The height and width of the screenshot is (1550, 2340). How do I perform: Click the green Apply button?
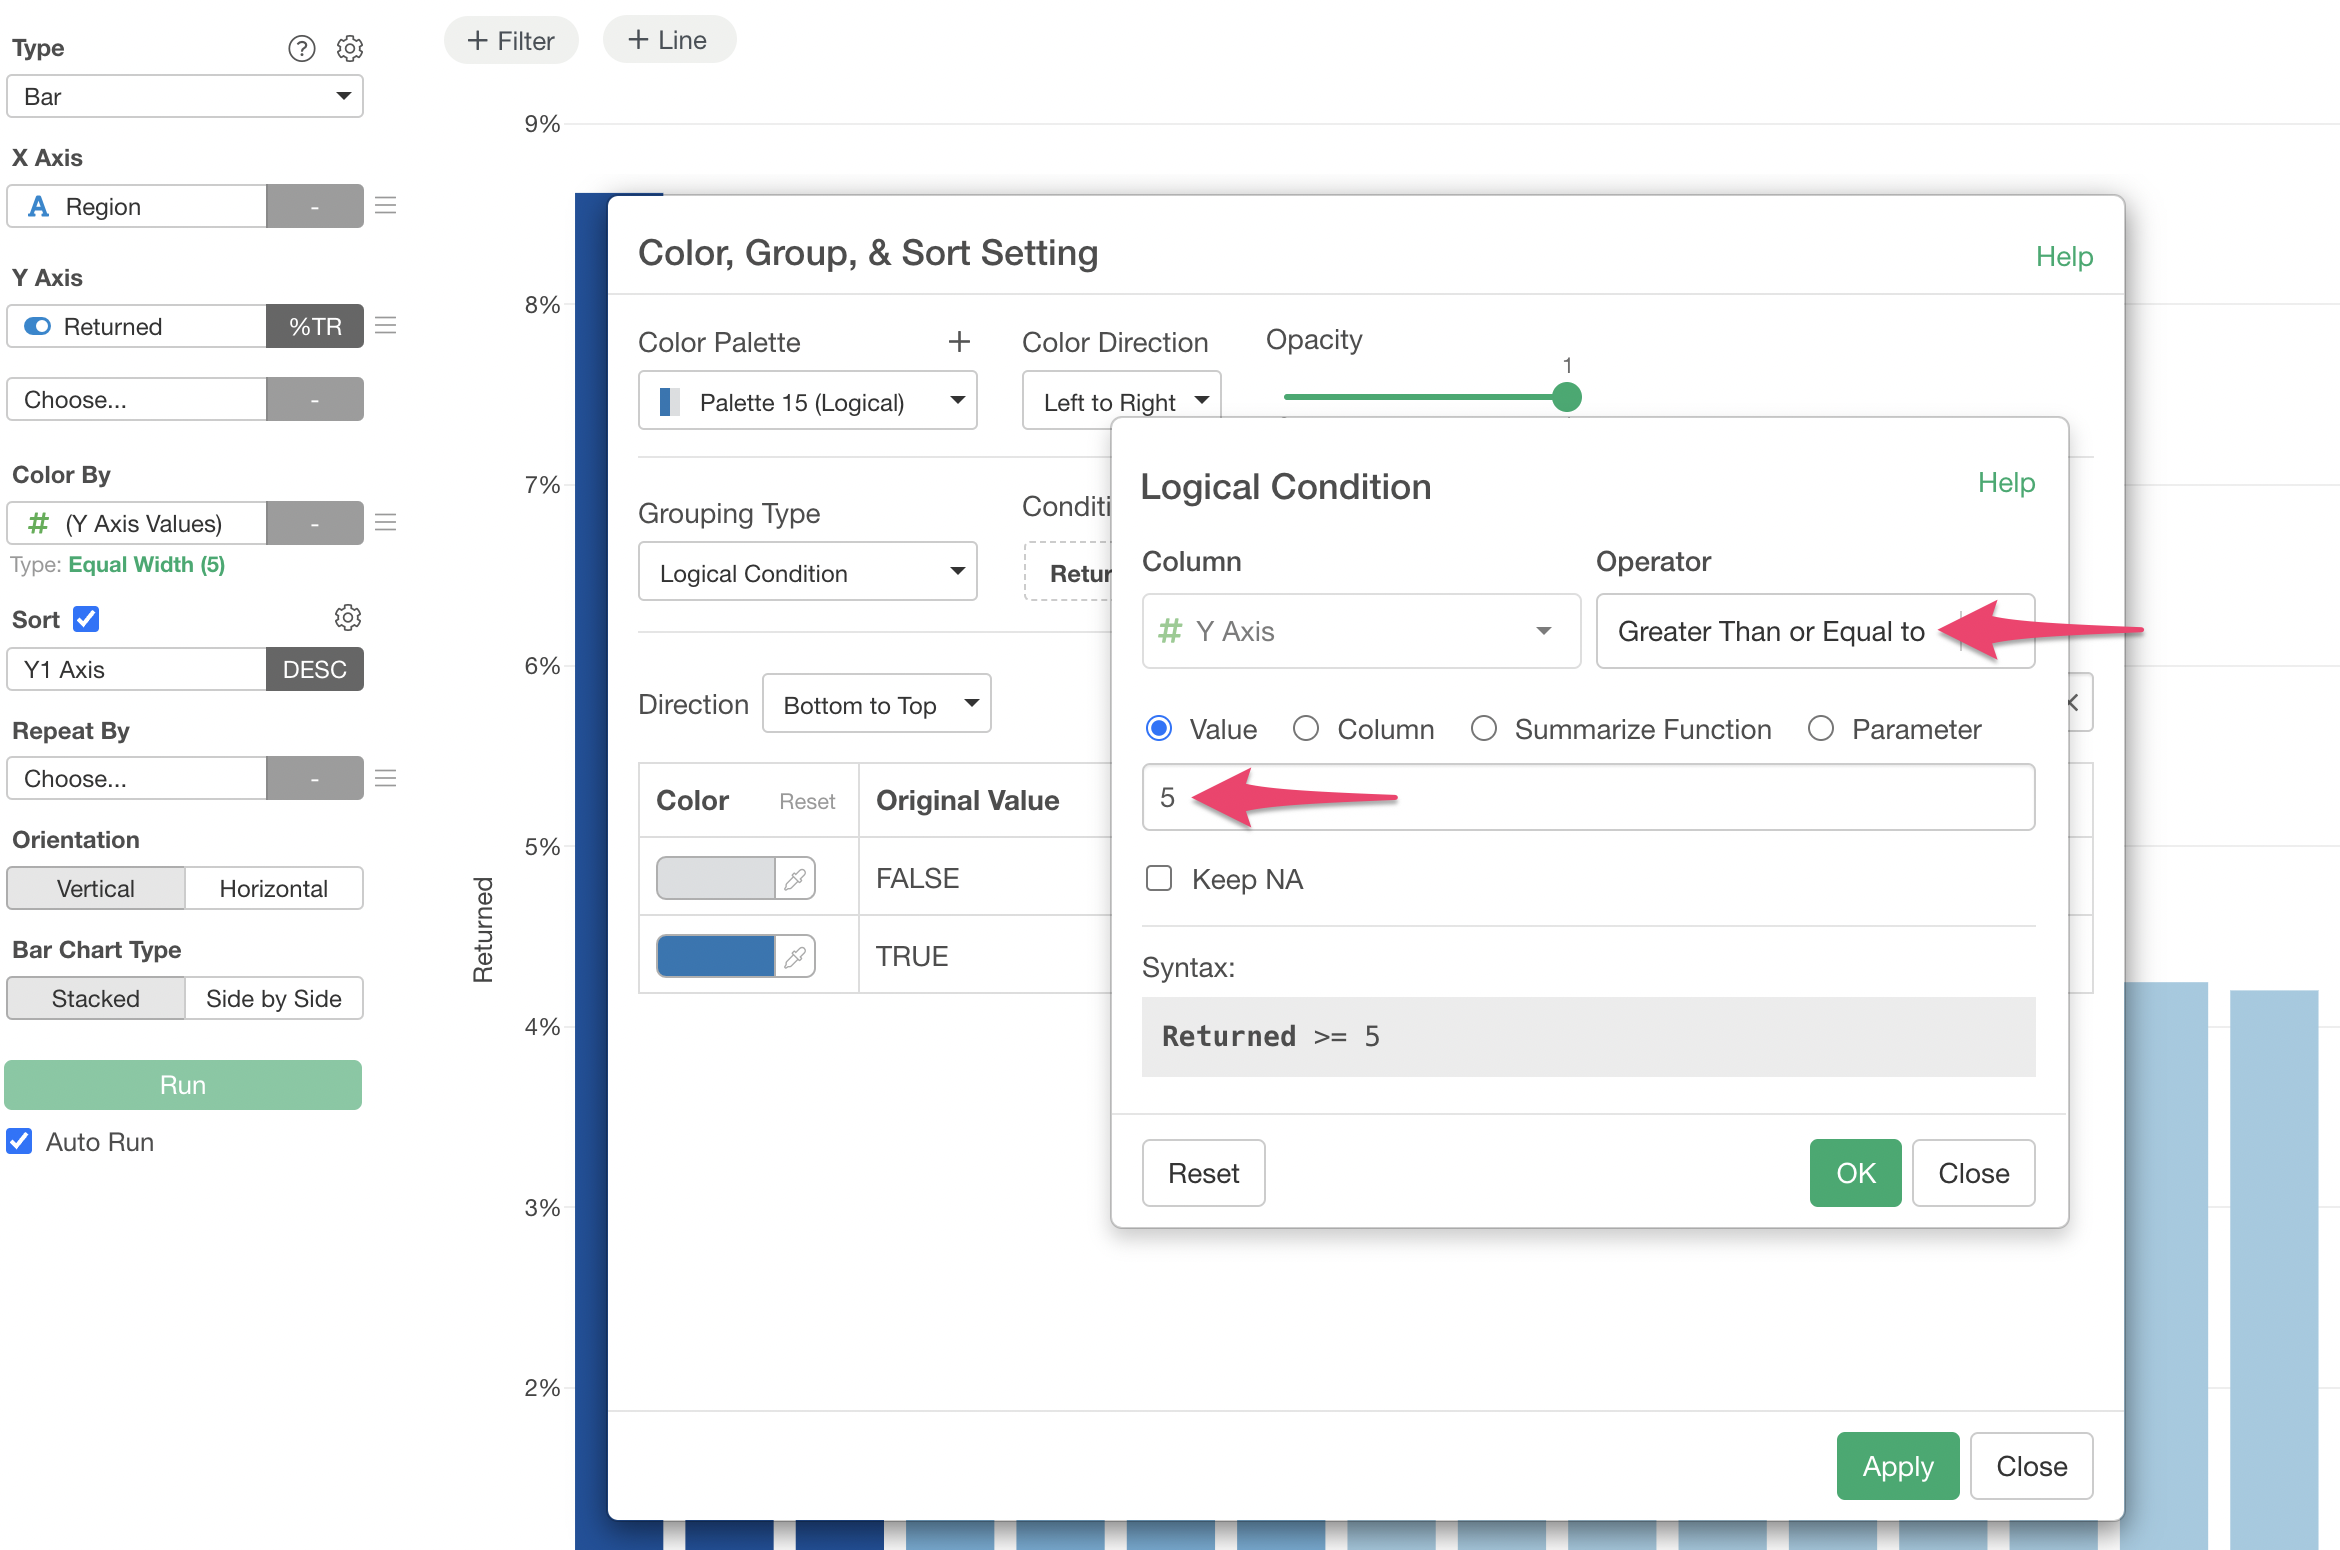point(1897,1466)
